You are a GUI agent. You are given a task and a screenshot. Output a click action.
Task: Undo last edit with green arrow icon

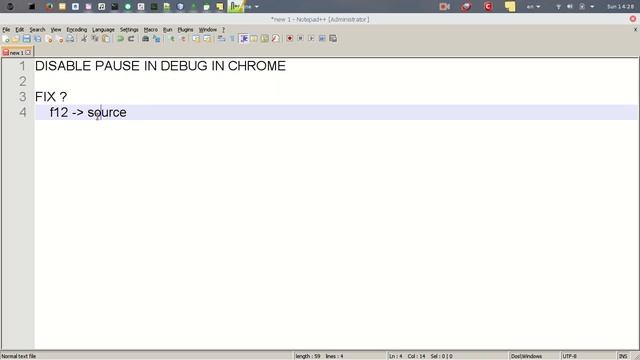click(x=120, y=39)
